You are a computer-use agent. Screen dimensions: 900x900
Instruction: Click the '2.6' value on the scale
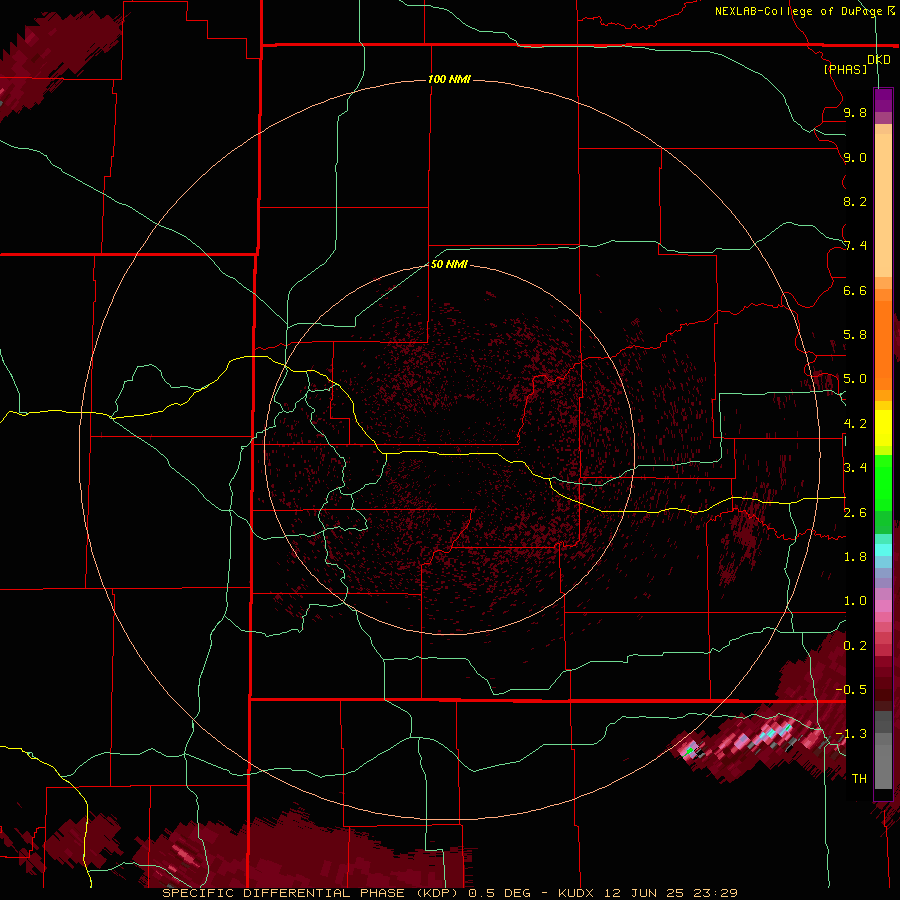point(855,513)
